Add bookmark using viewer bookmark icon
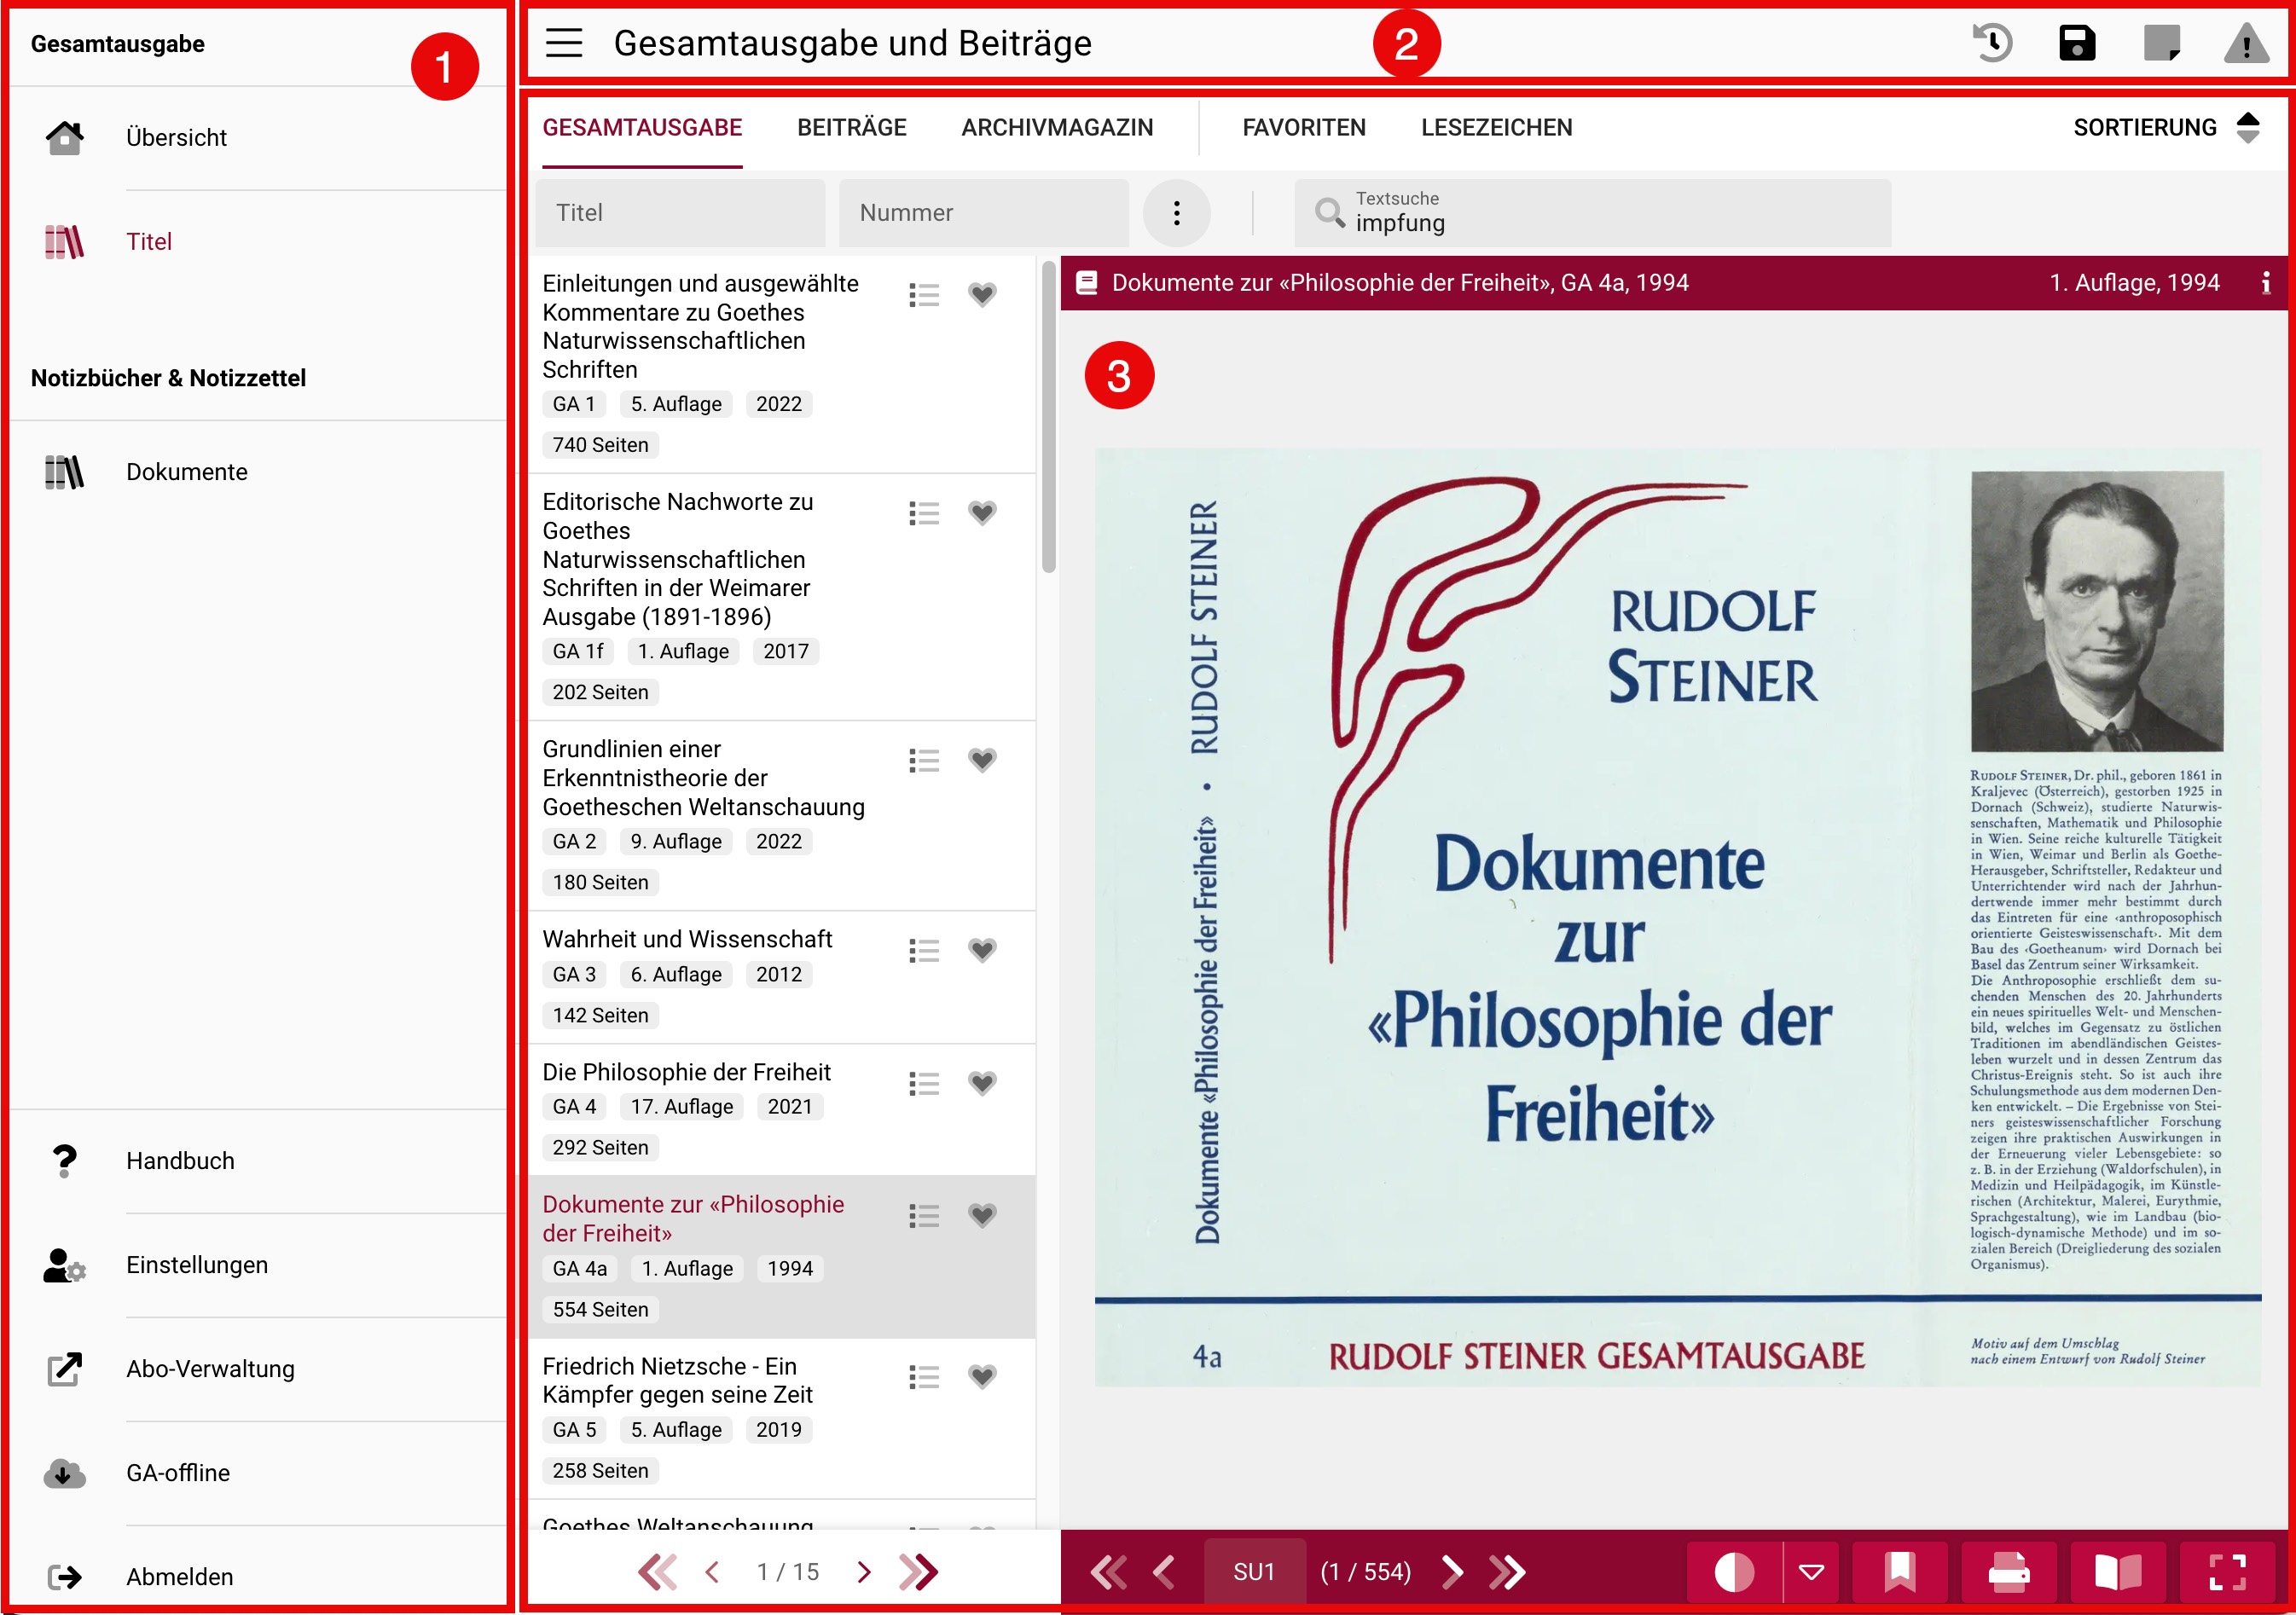The height and width of the screenshot is (1615, 2296). click(1899, 1571)
